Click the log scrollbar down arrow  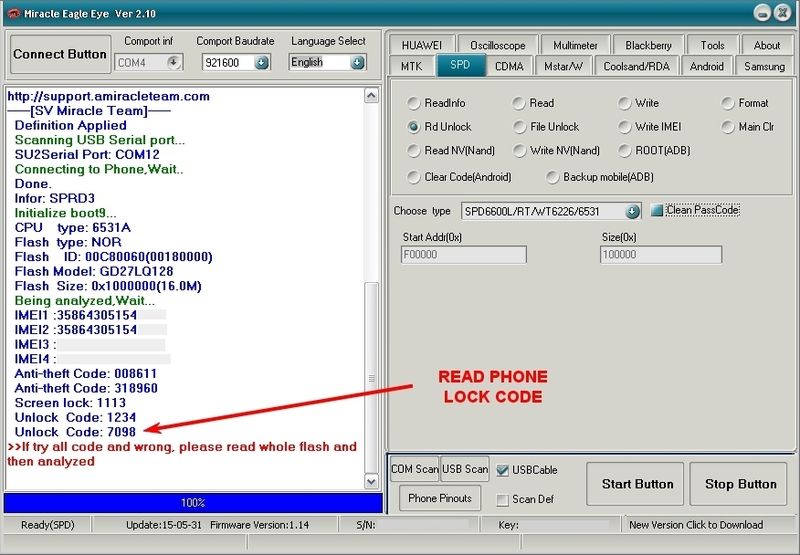pyautogui.click(x=371, y=481)
